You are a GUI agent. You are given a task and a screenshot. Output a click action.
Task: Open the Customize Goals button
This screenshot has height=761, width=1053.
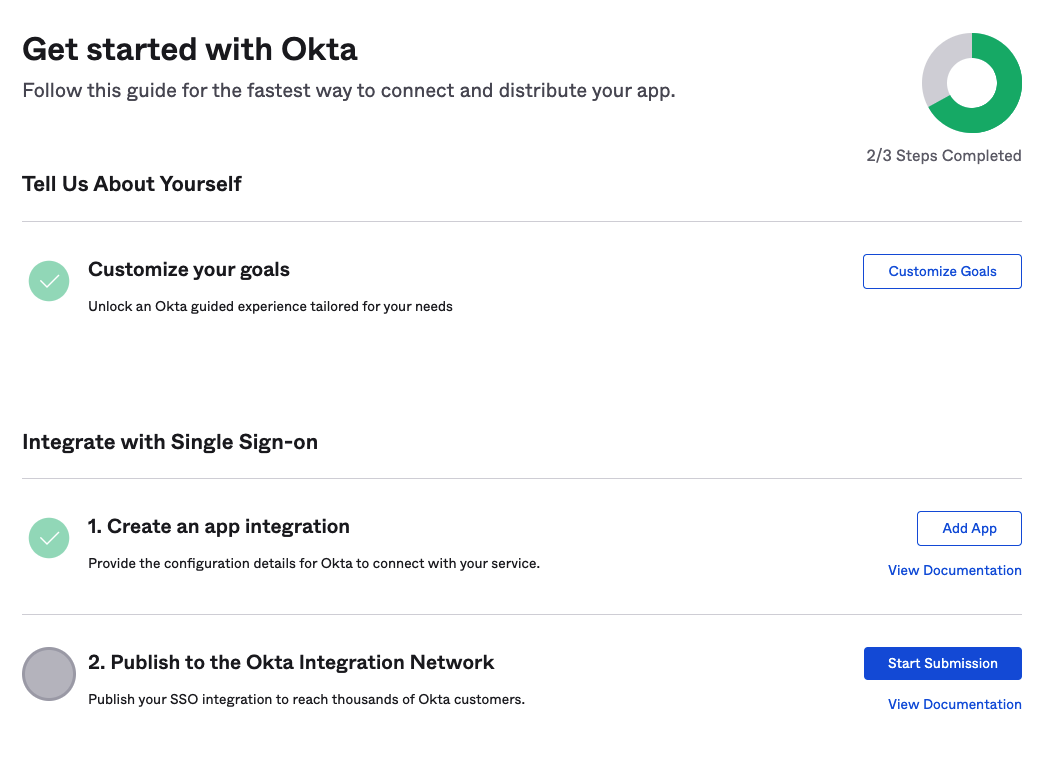click(942, 271)
